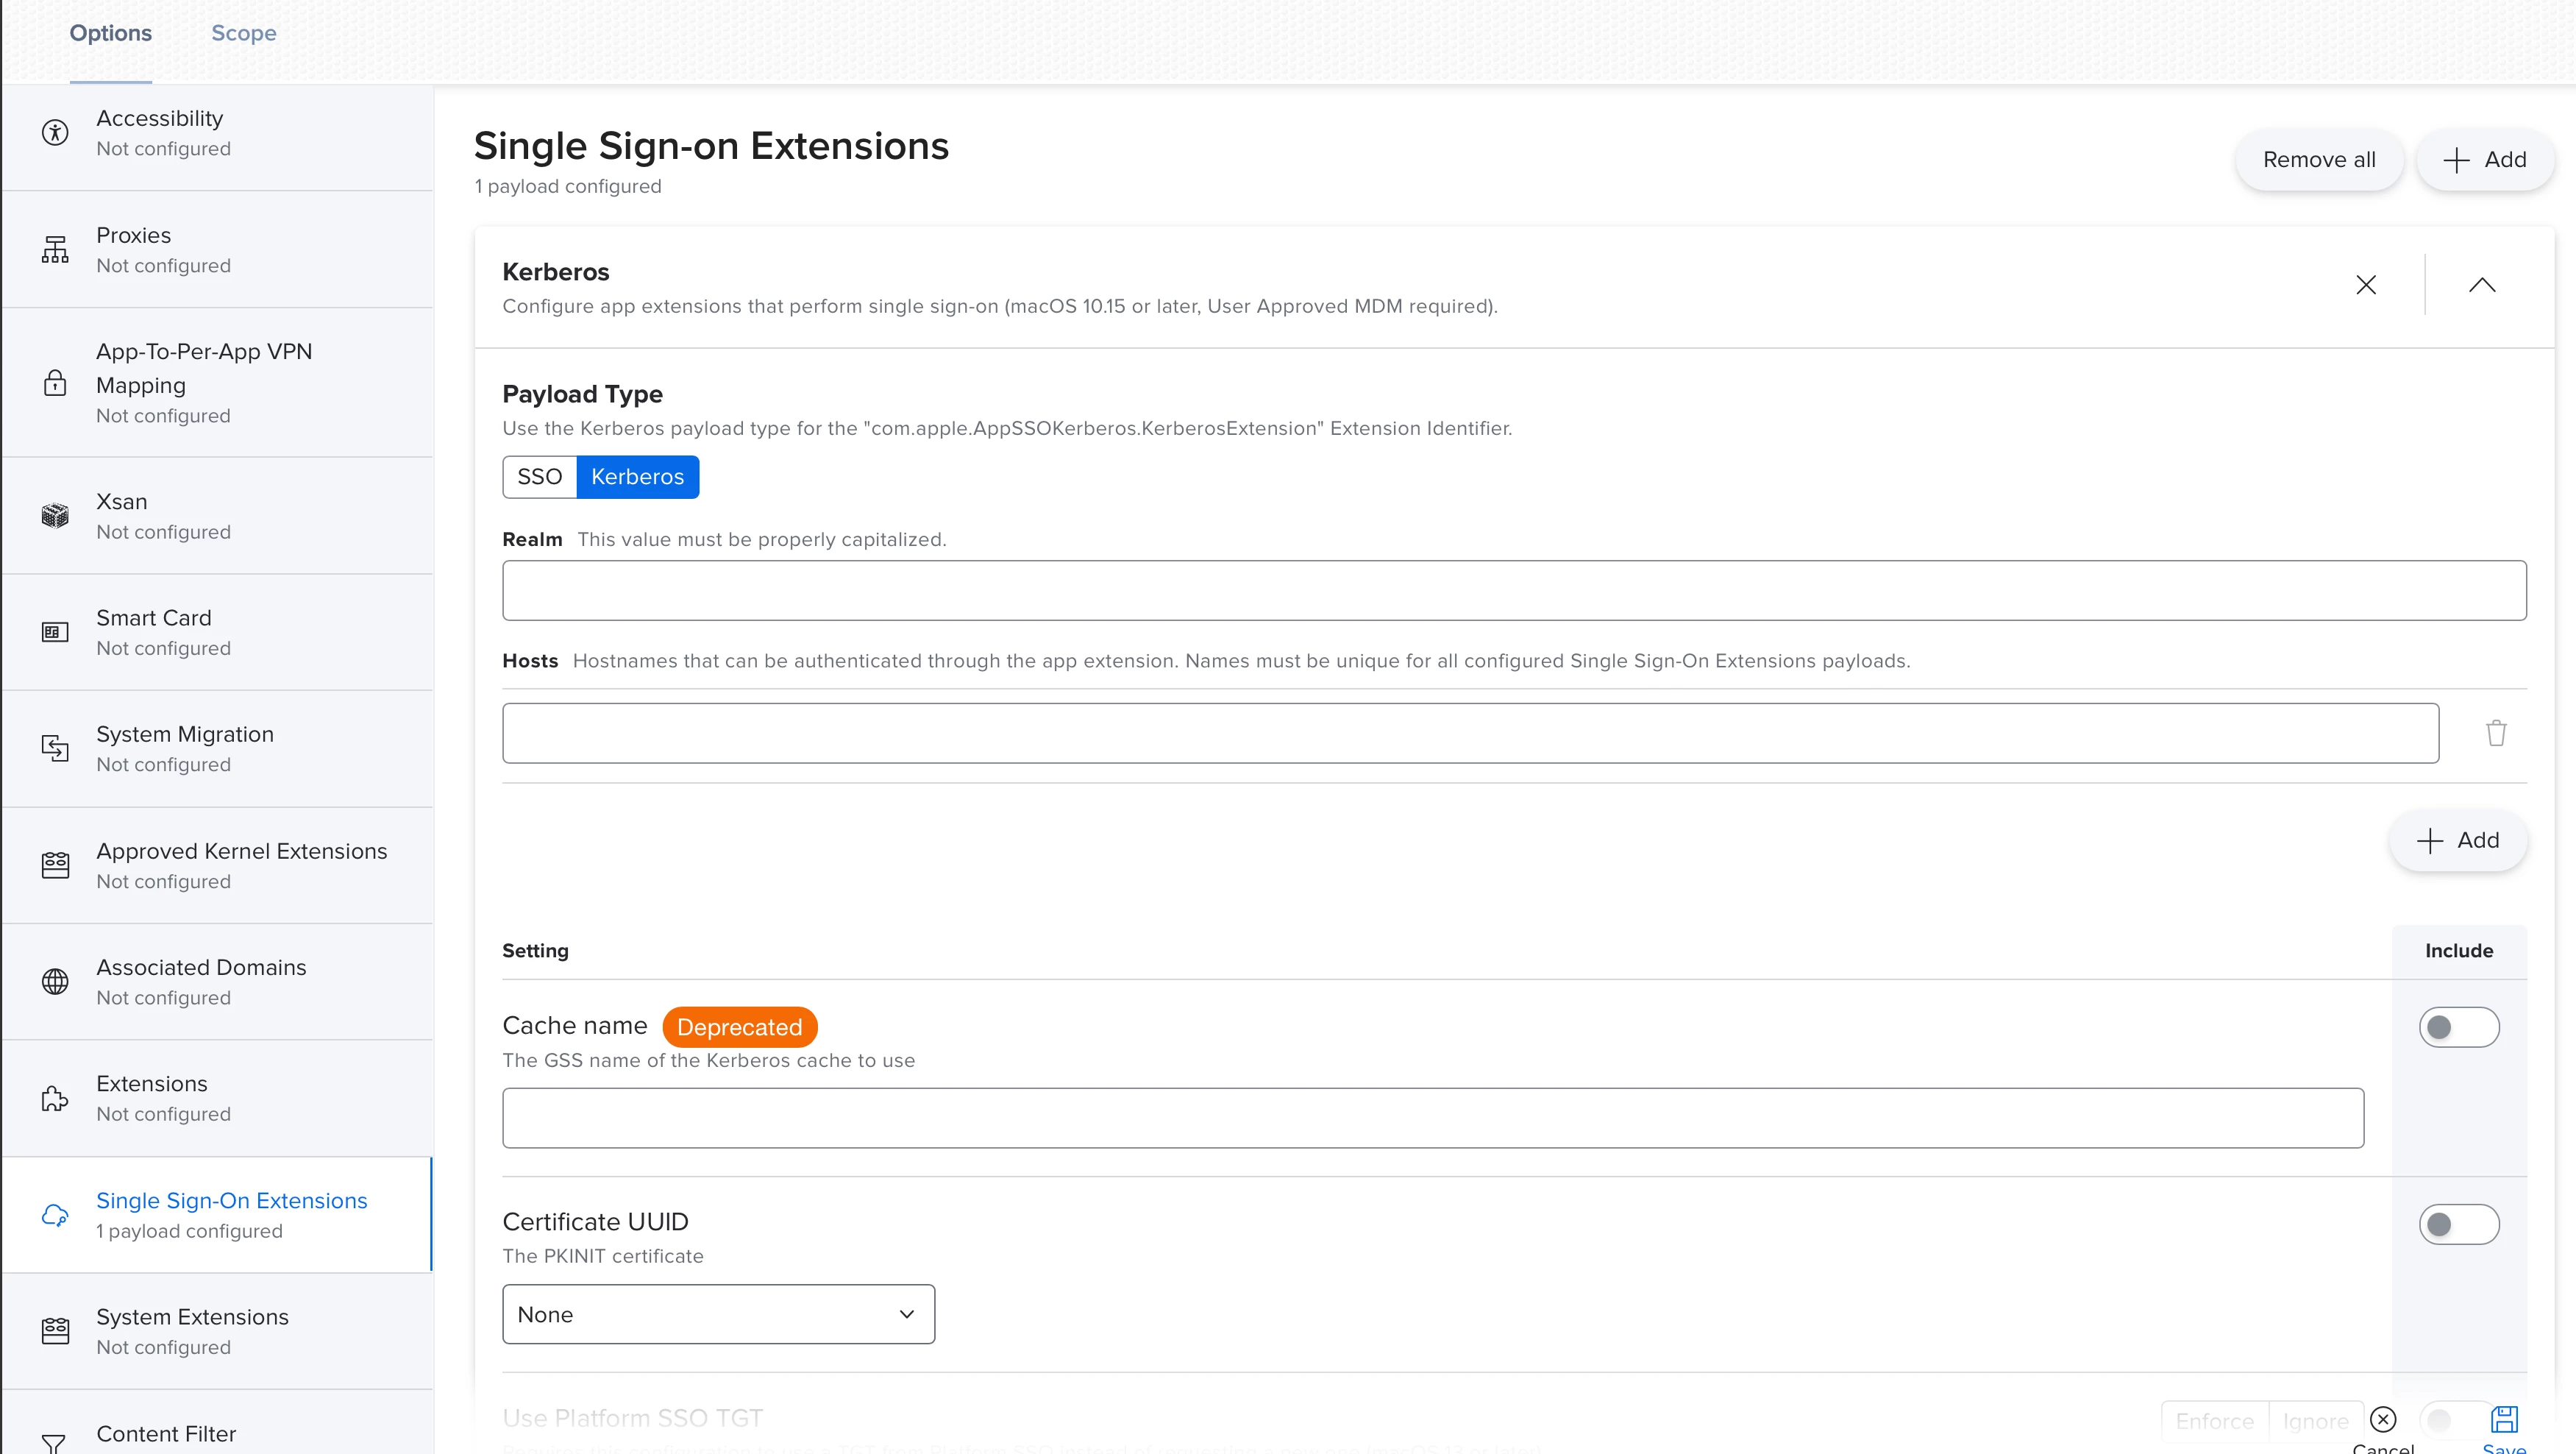Click the Accessibility icon in sidebar
2576x1454 pixels.
tap(55, 133)
